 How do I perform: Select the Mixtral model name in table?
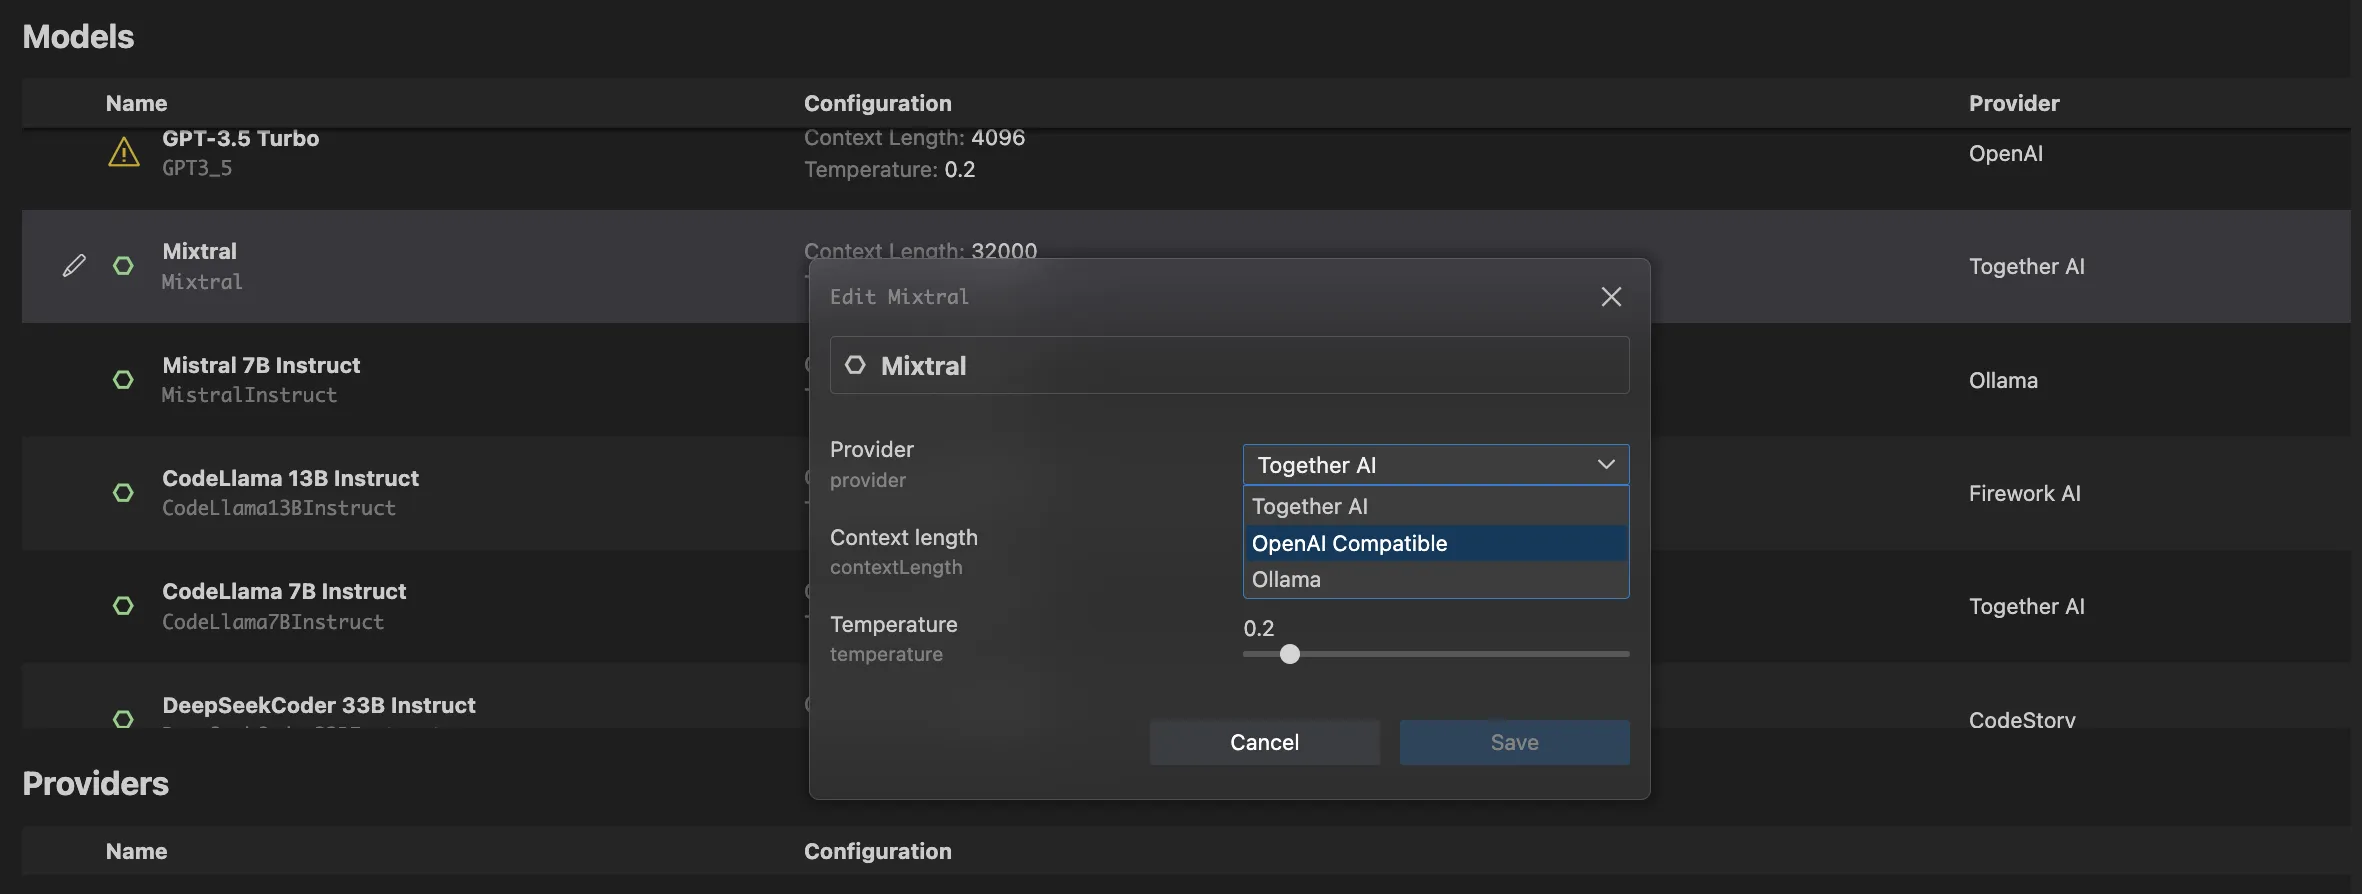(200, 251)
